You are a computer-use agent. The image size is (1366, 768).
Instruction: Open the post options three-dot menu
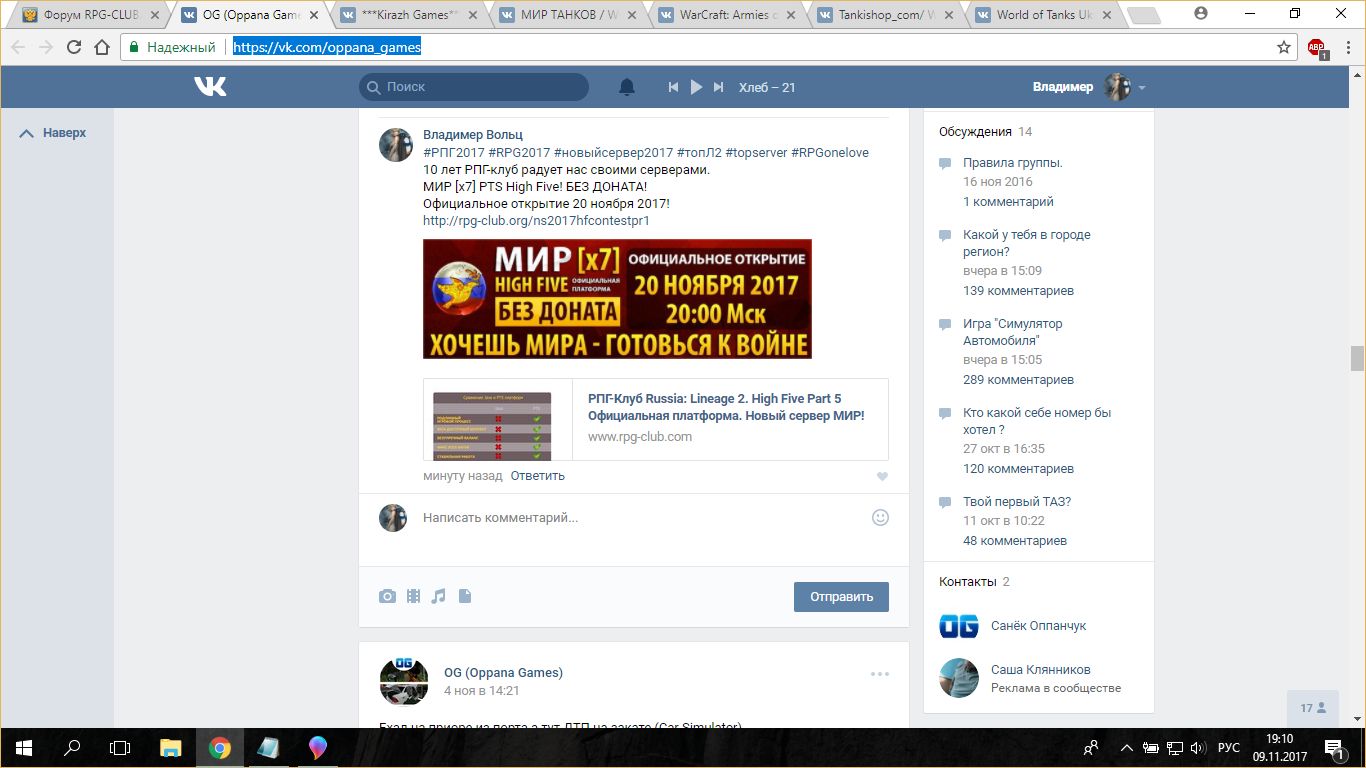click(x=880, y=674)
